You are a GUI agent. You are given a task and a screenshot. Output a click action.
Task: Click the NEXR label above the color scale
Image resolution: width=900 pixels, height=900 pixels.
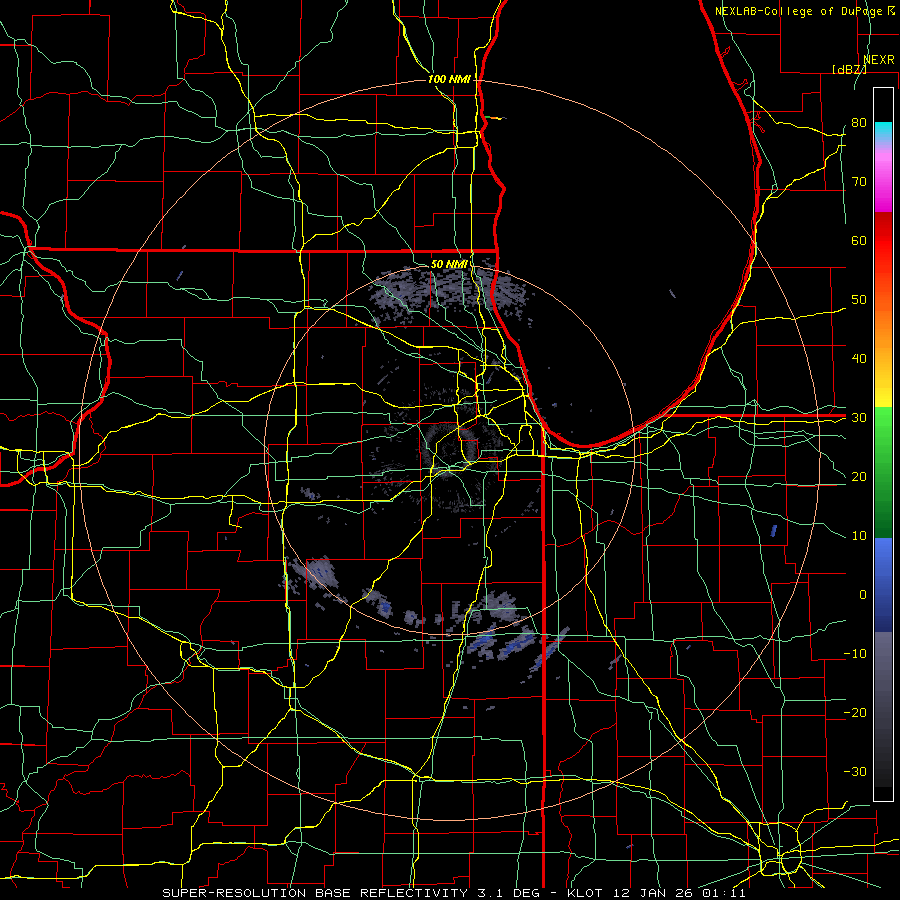(878, 60)
